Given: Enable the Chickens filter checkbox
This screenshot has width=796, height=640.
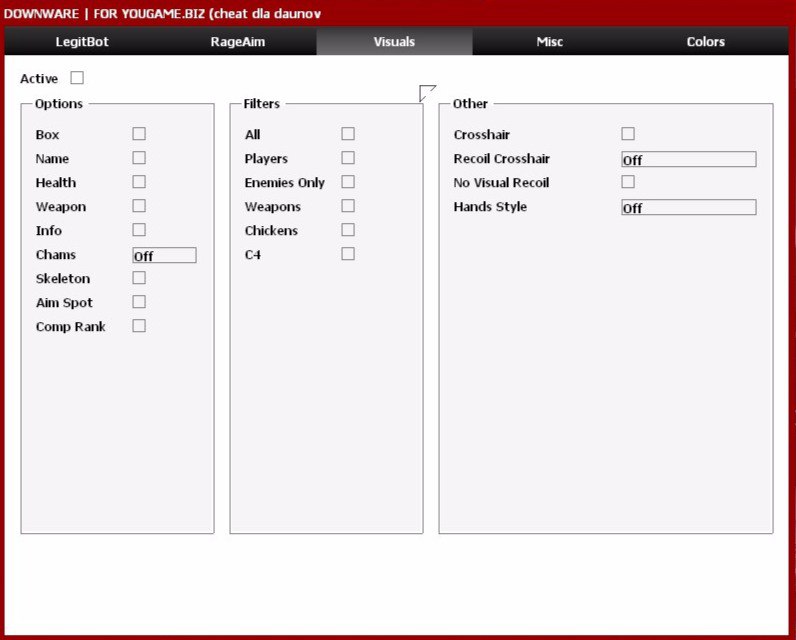Looking at the screenshot, I should click(x=348, y=230).
